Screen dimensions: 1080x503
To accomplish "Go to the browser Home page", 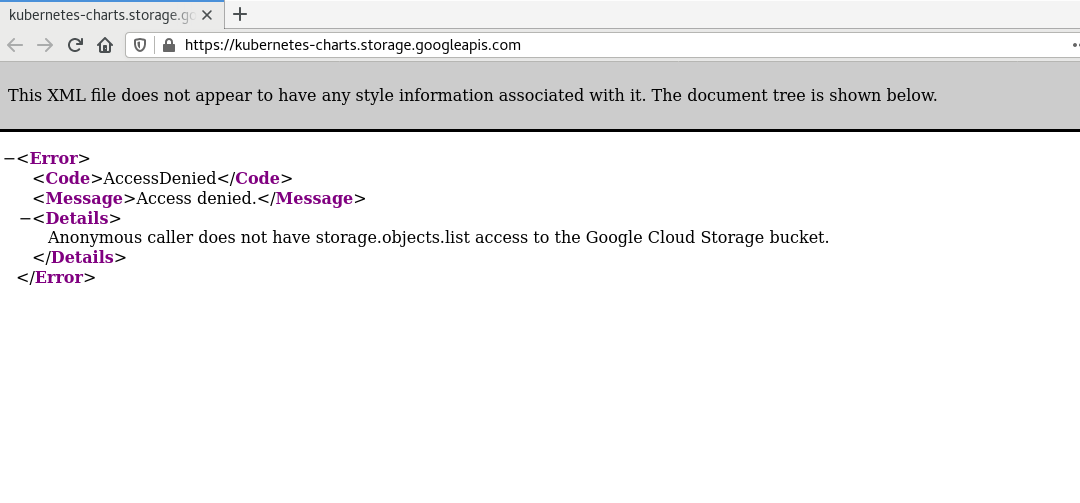I will tap(105, 45).
